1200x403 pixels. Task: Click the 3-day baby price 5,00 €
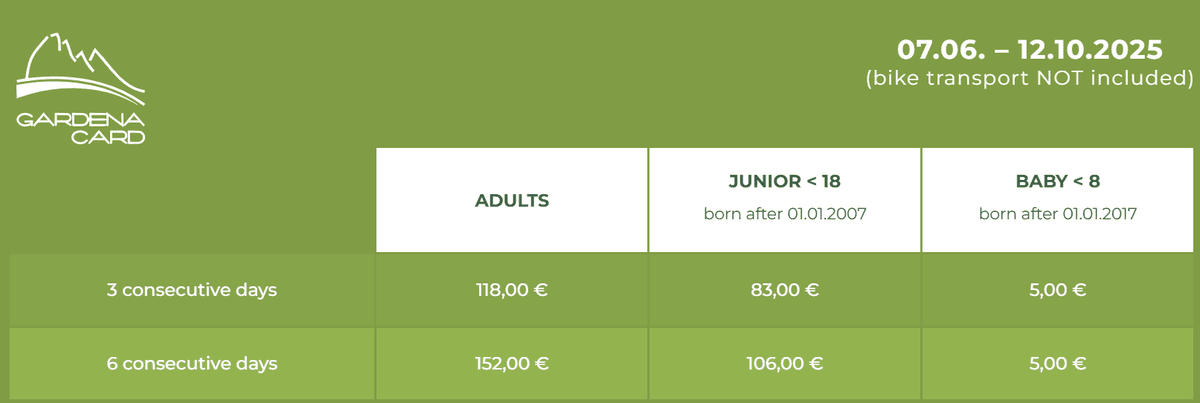pos(1058,291)
